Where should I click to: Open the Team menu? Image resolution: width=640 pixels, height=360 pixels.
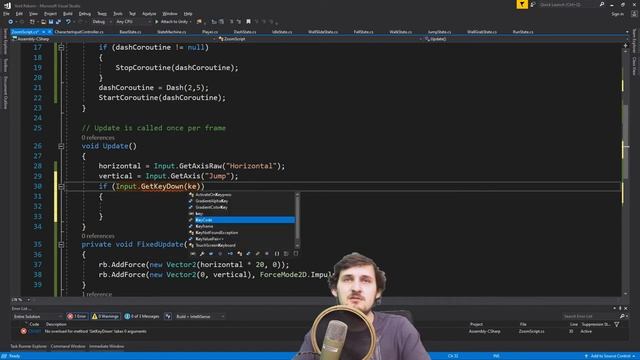[x=102, y=13]
